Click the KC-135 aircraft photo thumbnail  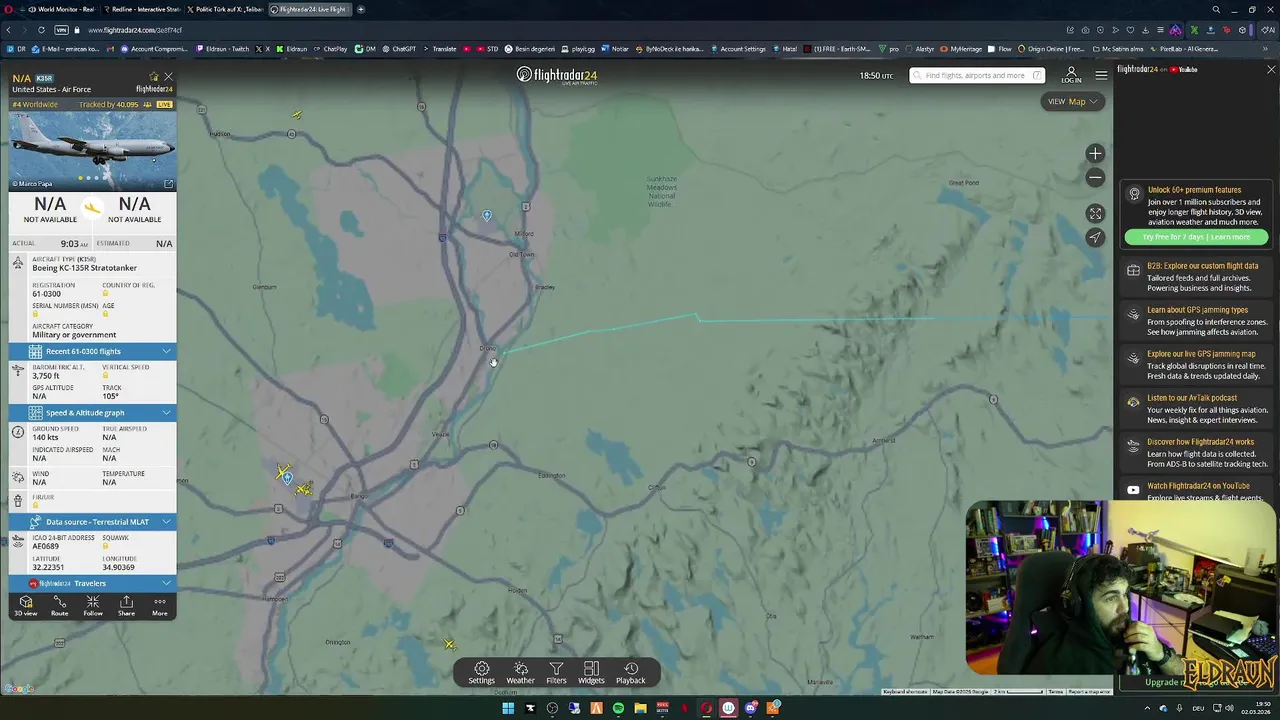pyautogui.click(x=93, y=150)
